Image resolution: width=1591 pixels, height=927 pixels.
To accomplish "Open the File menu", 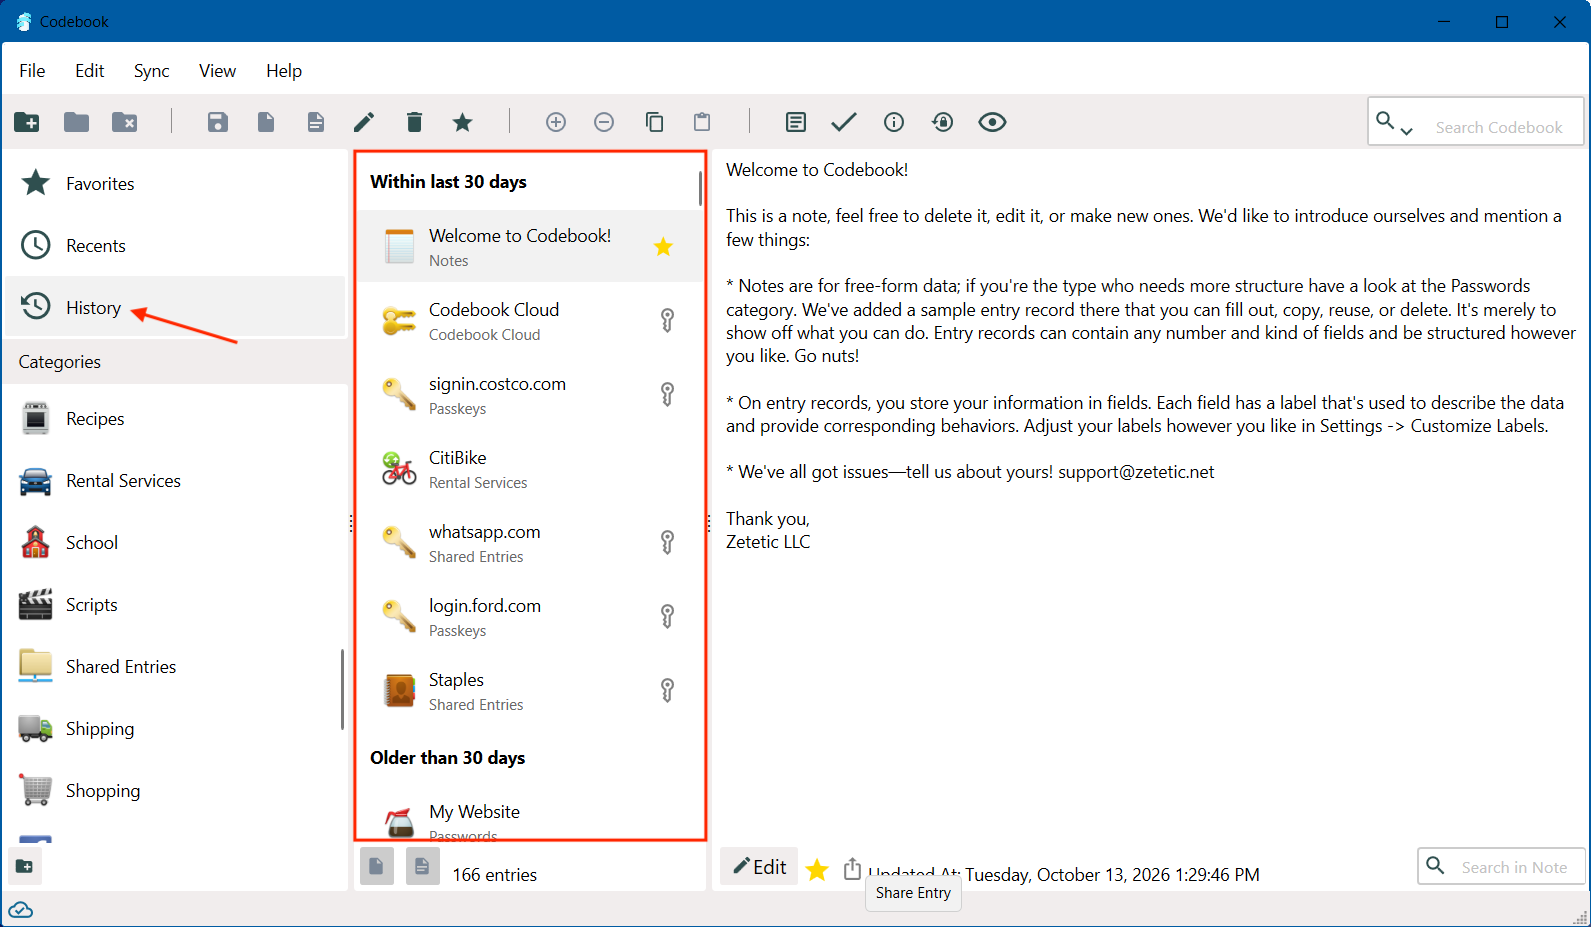I will [32, 71].
